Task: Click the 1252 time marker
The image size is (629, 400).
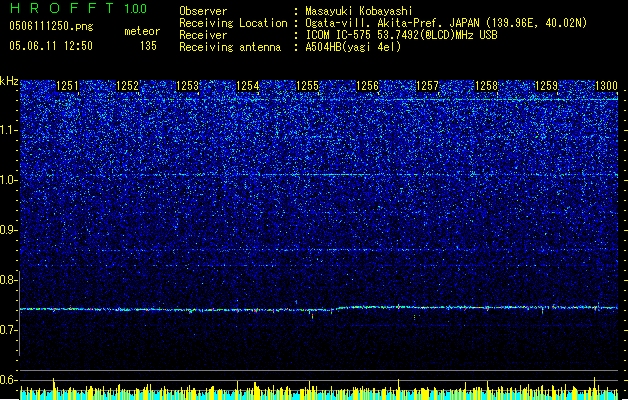Action: [128, 86]
